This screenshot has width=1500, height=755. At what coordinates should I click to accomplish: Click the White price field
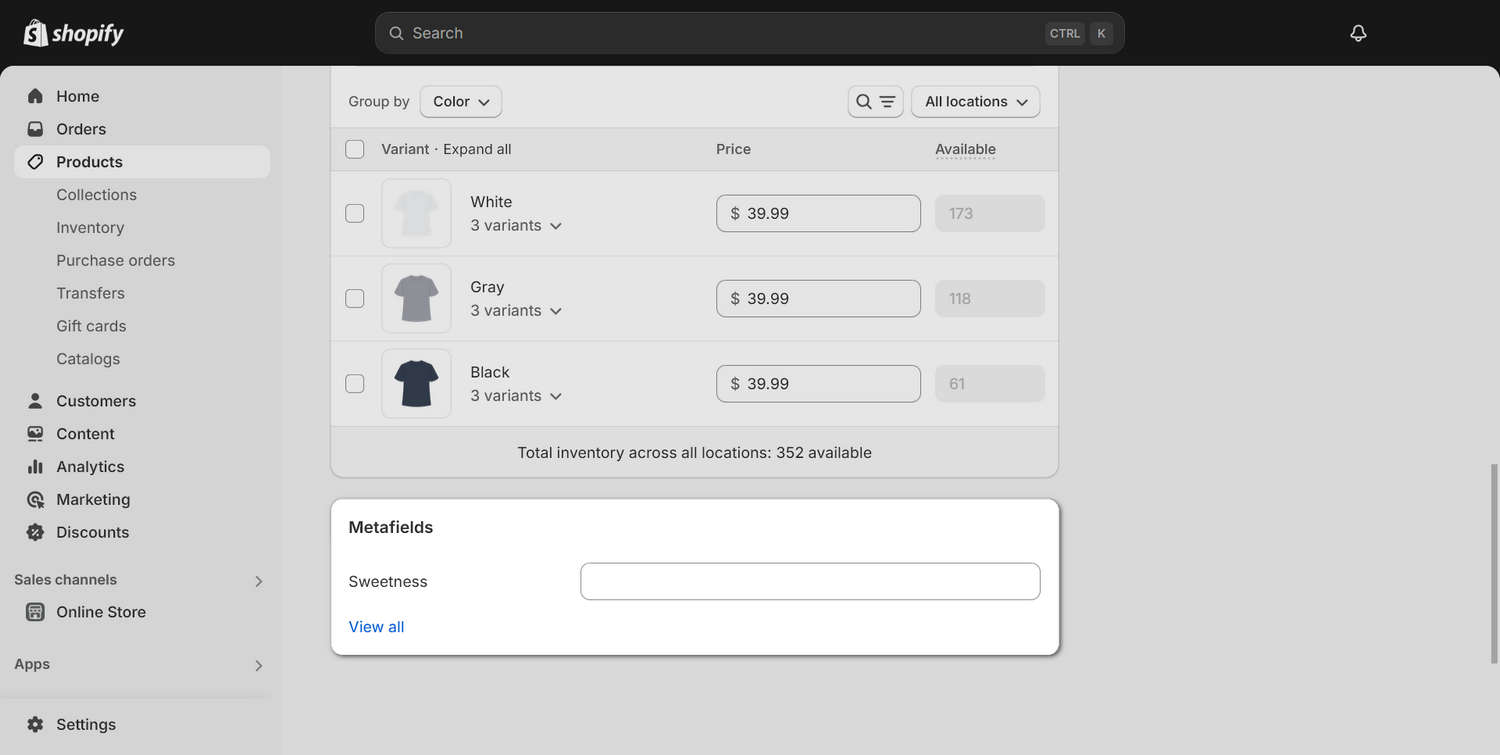click(x=818, y=213)
